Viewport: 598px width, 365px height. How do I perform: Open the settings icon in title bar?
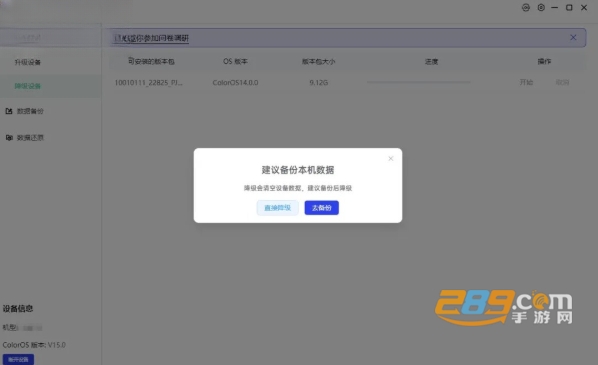pos(541,8)
